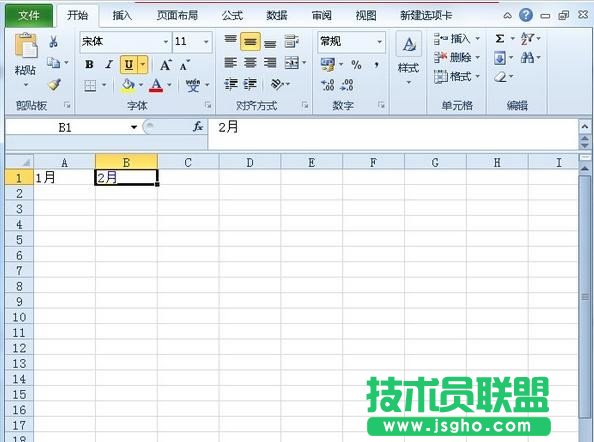This screenshot has height=442, width=594.
Task: Select bottom vertical alignment
Action: pos(270,43)
